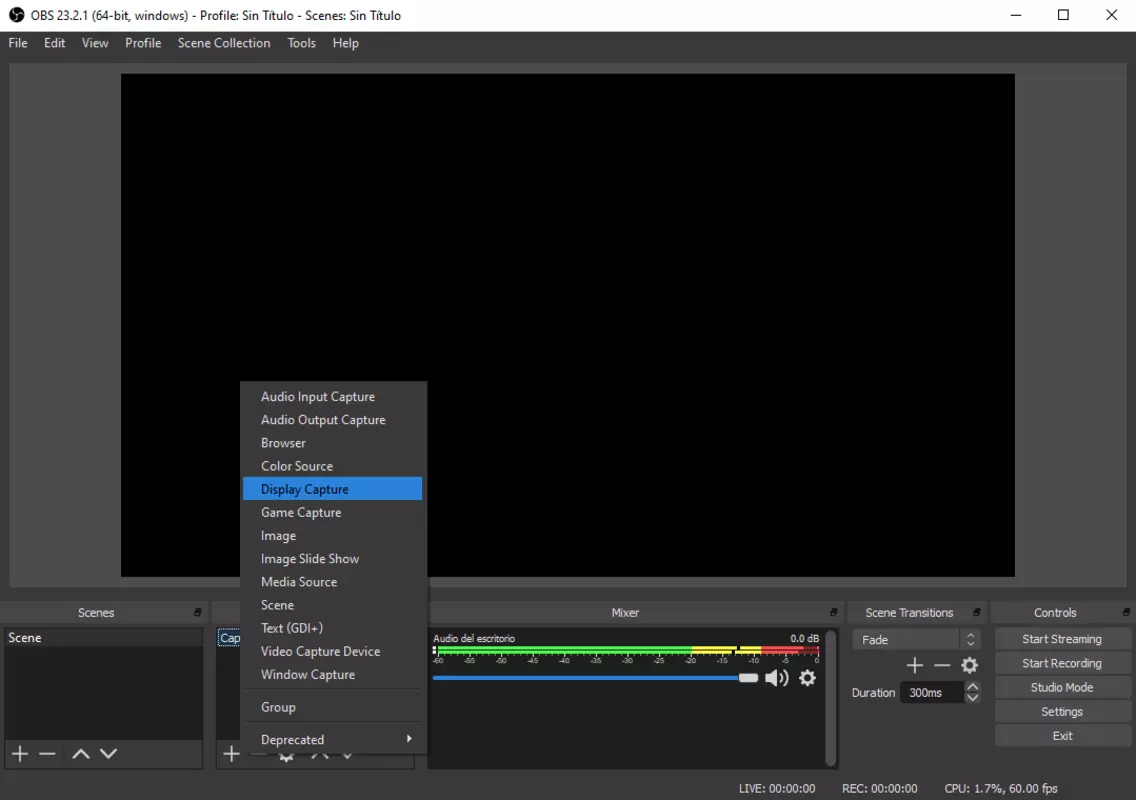Select Browser source in the menu
The image size is (1136, 800).
point(333,443)
